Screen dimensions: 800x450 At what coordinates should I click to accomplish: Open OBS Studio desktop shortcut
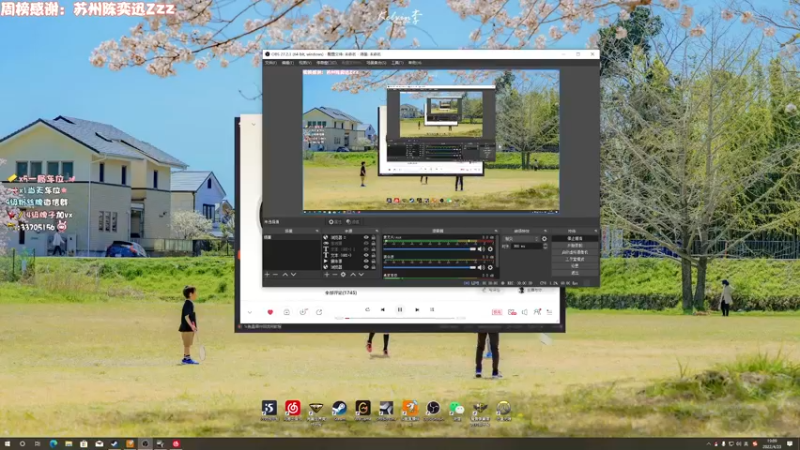pyautogui.click(x=433, y=408)
